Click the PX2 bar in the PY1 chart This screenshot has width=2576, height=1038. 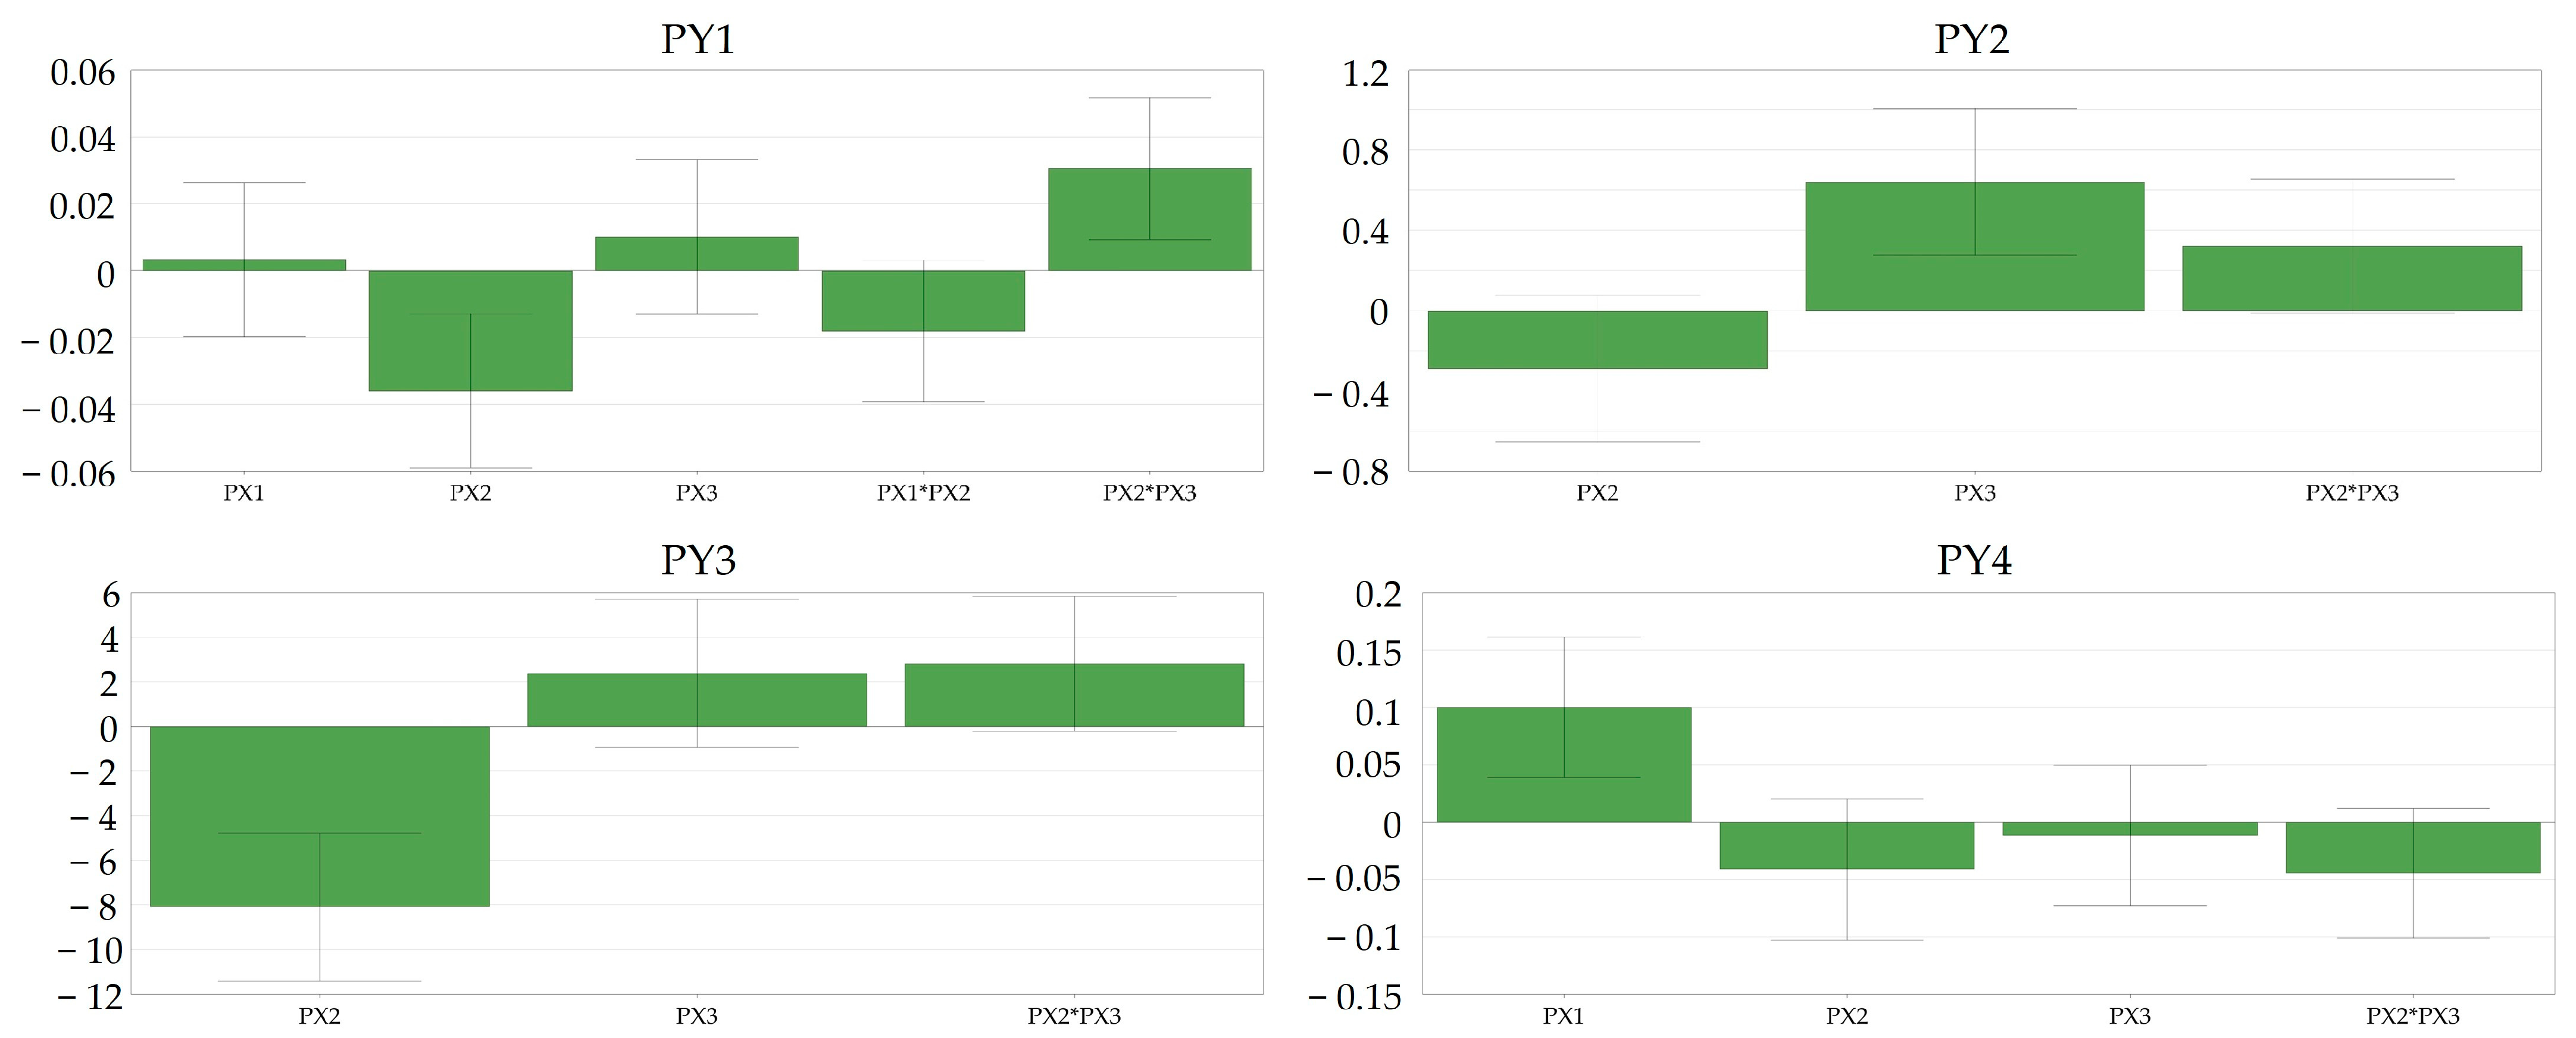point(470,330)
